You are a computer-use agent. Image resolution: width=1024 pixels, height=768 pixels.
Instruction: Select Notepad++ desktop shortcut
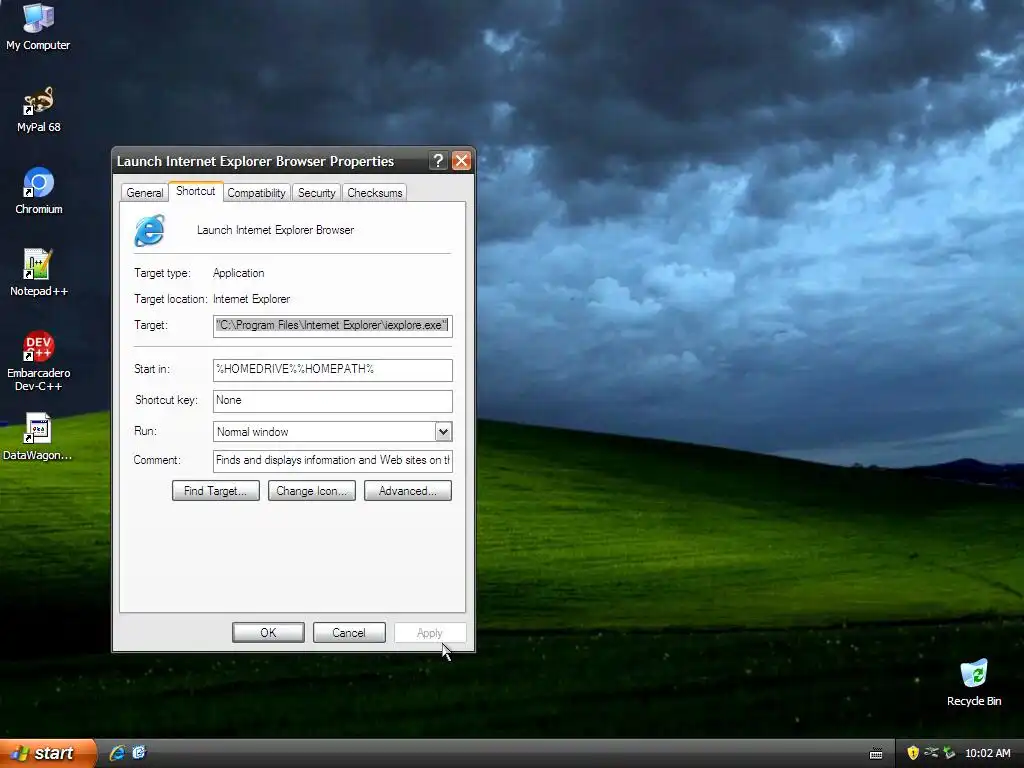39,272
